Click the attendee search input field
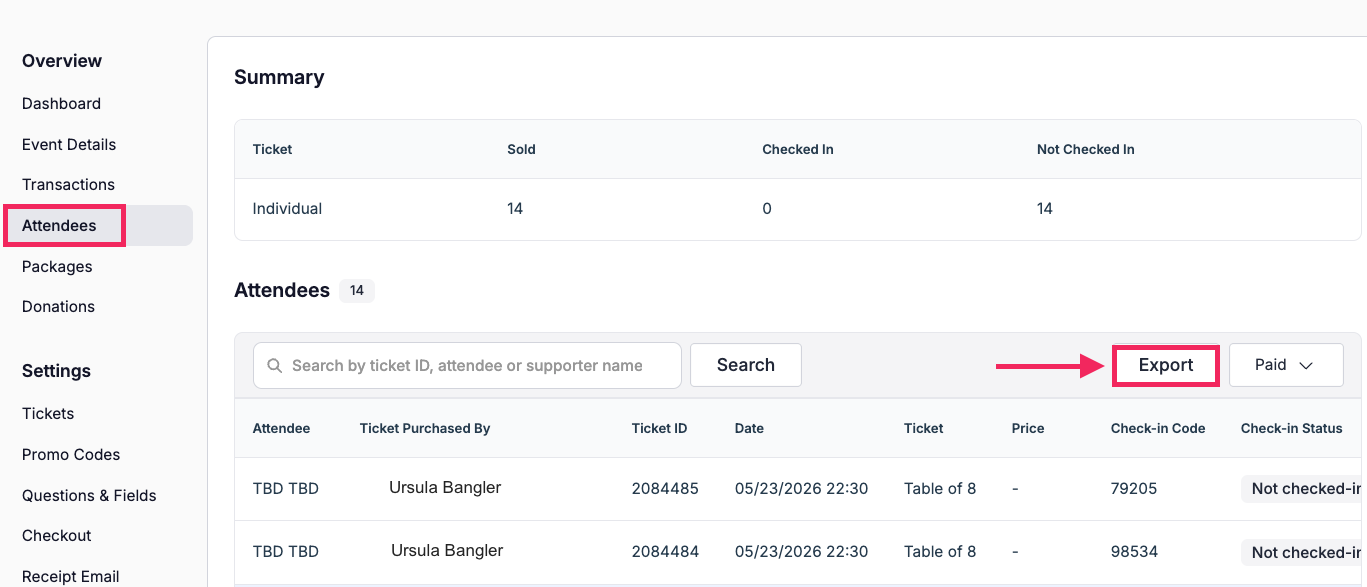This screenshot has height=587, width=1367. (467, 366)
